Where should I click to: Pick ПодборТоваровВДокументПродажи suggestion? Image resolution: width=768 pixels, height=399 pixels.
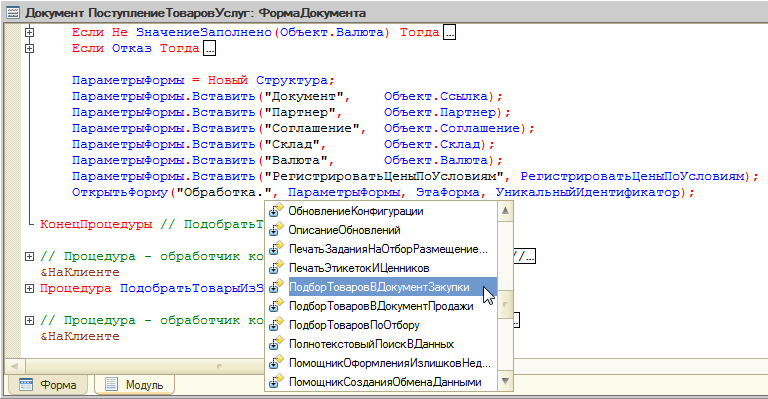pos(381,306)
